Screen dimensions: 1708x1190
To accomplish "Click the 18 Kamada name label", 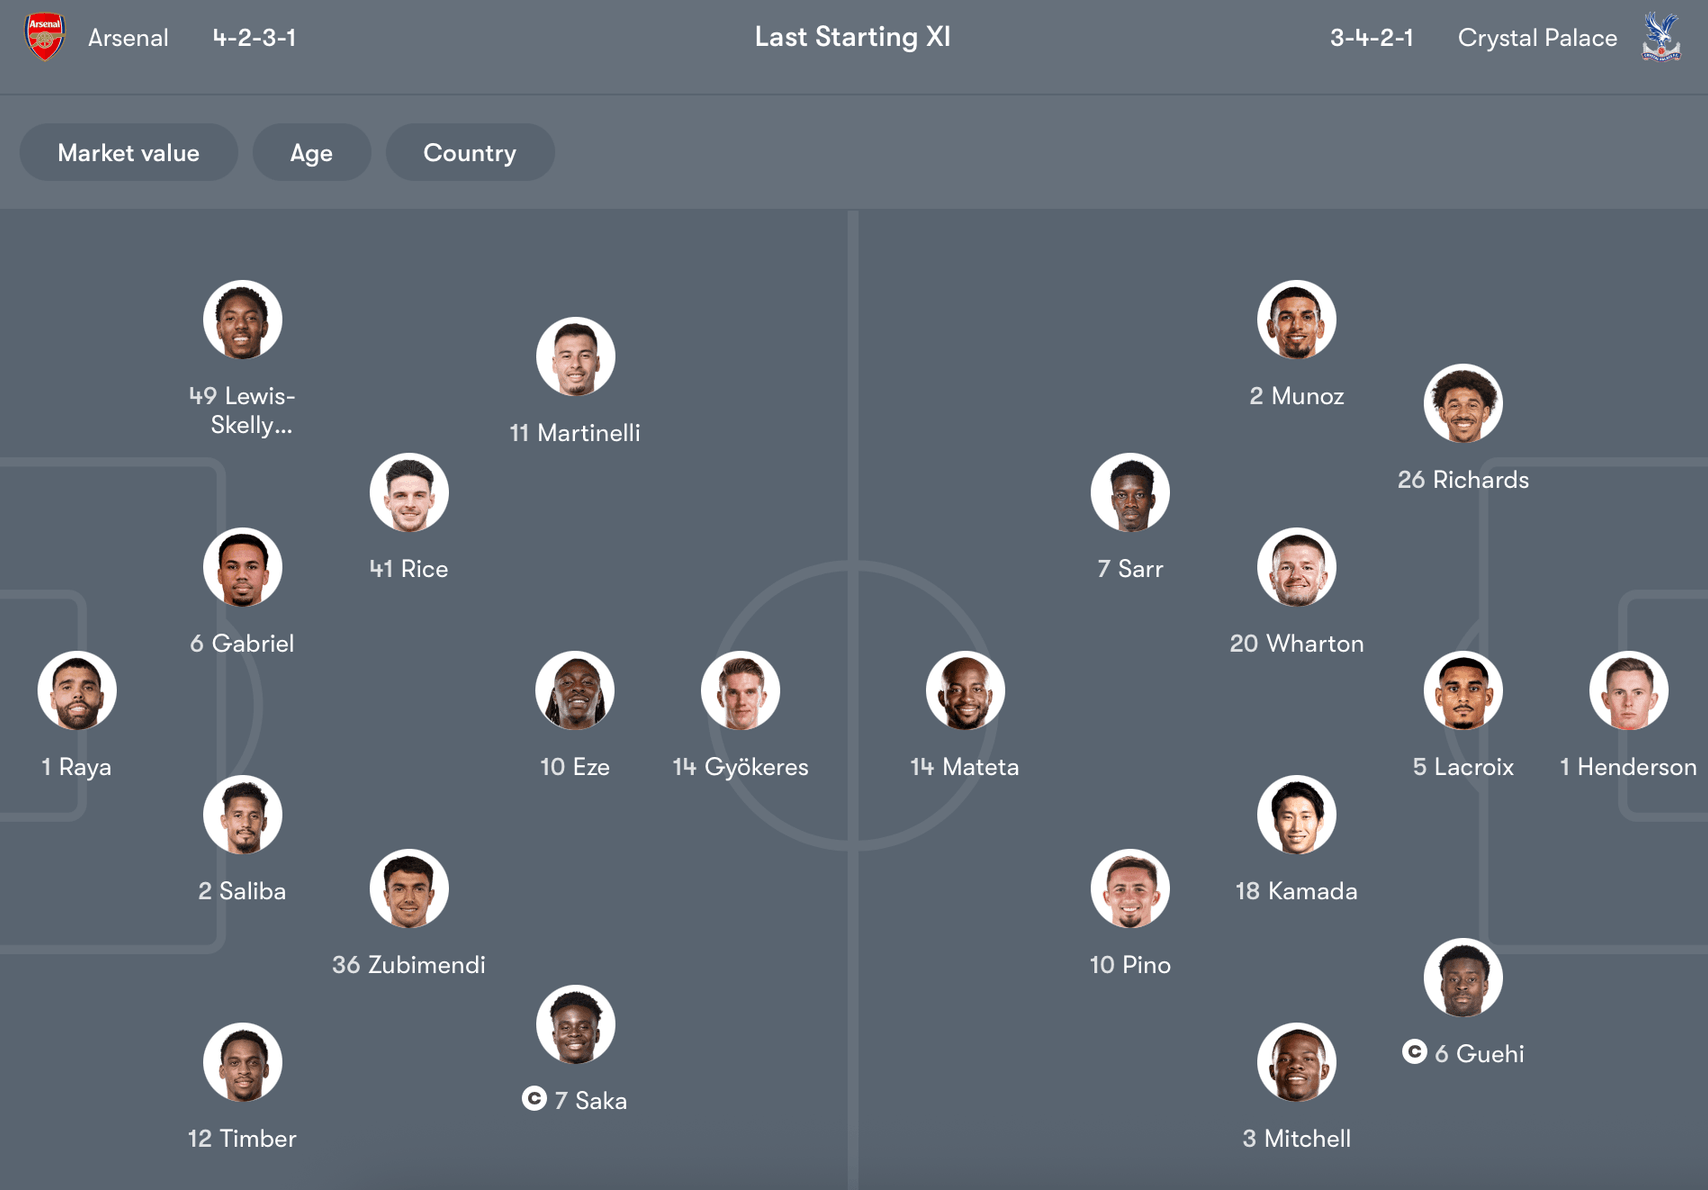I will (1296, 891).
